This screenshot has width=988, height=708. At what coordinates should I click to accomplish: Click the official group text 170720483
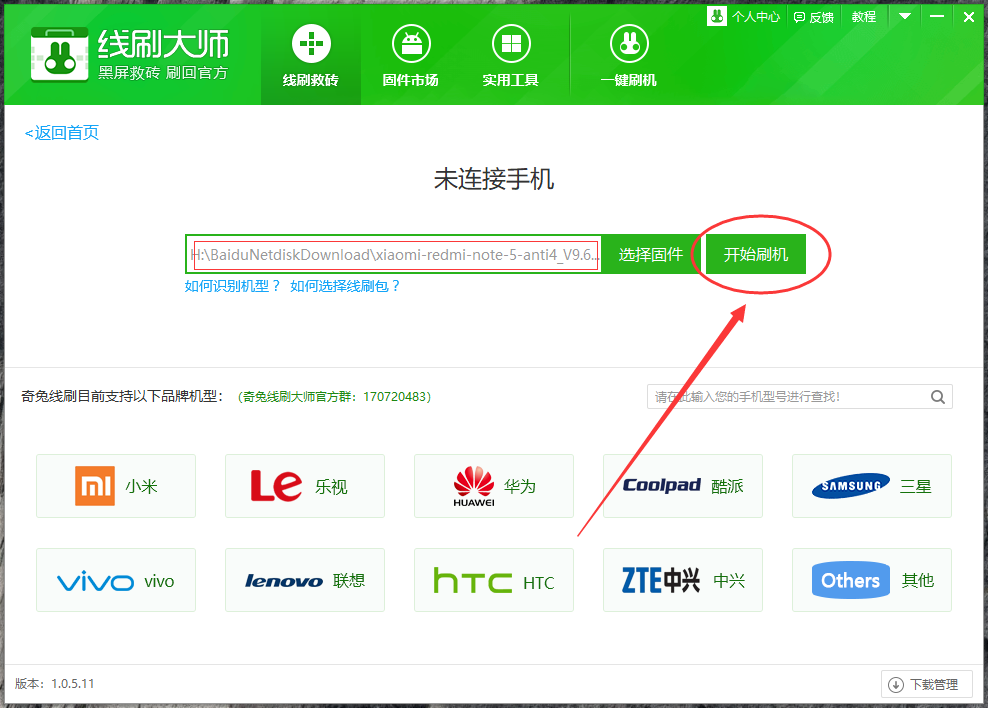(334, 397)
